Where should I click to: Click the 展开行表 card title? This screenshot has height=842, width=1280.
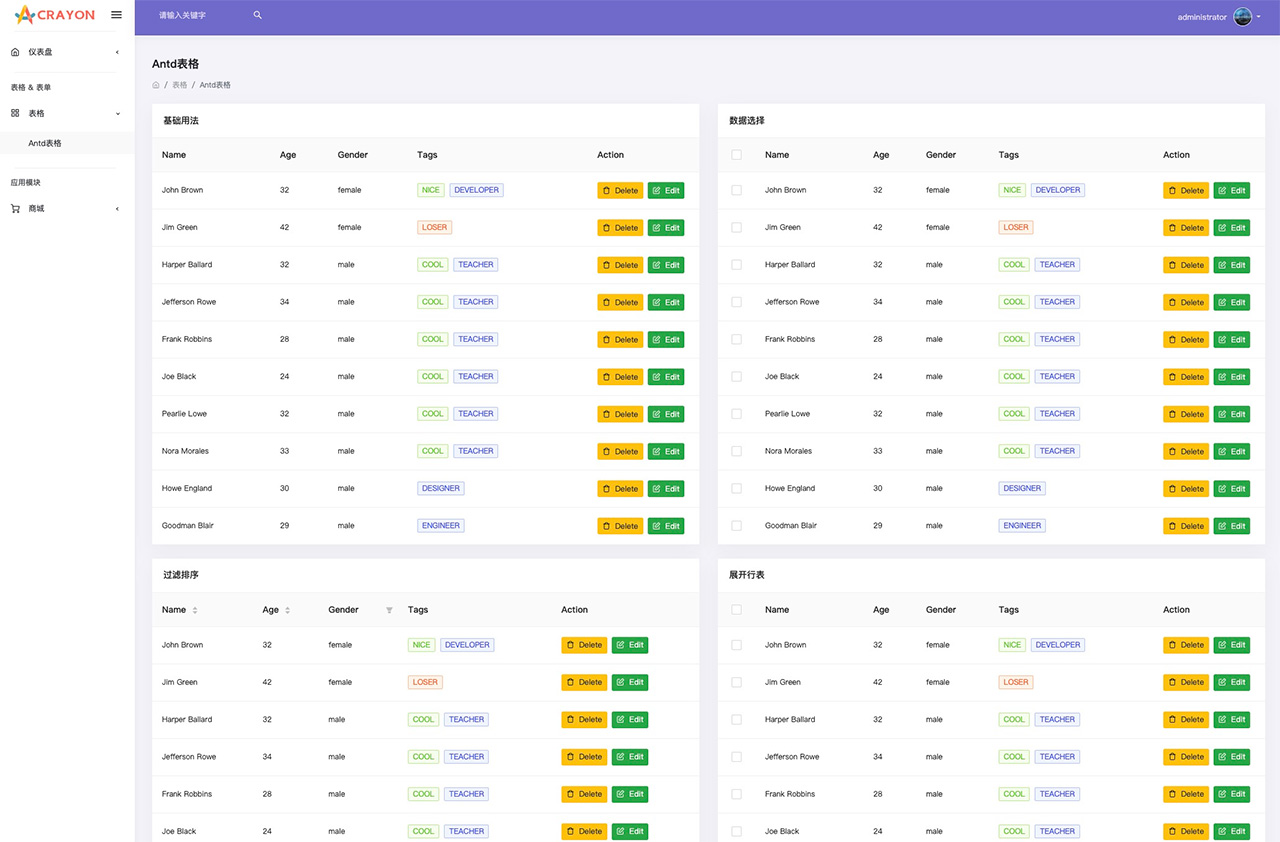[x=747, y=575]
